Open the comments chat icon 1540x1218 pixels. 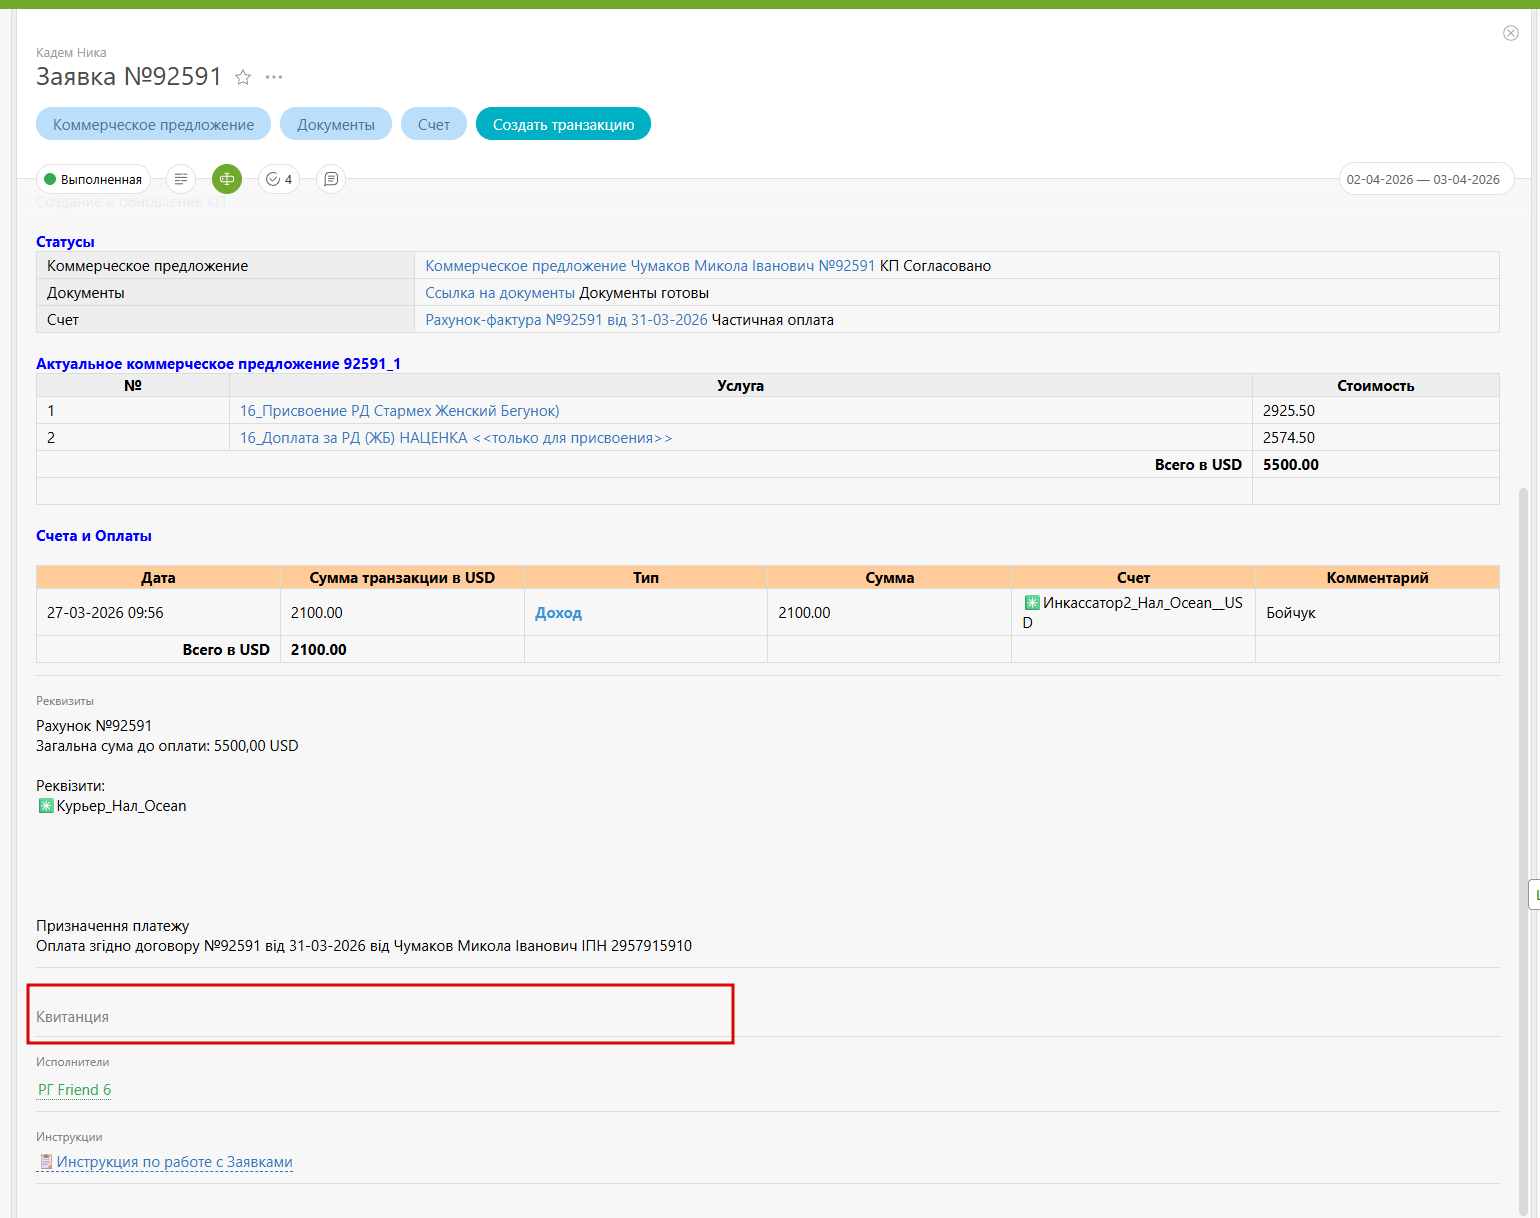click(x=331, y=179)
